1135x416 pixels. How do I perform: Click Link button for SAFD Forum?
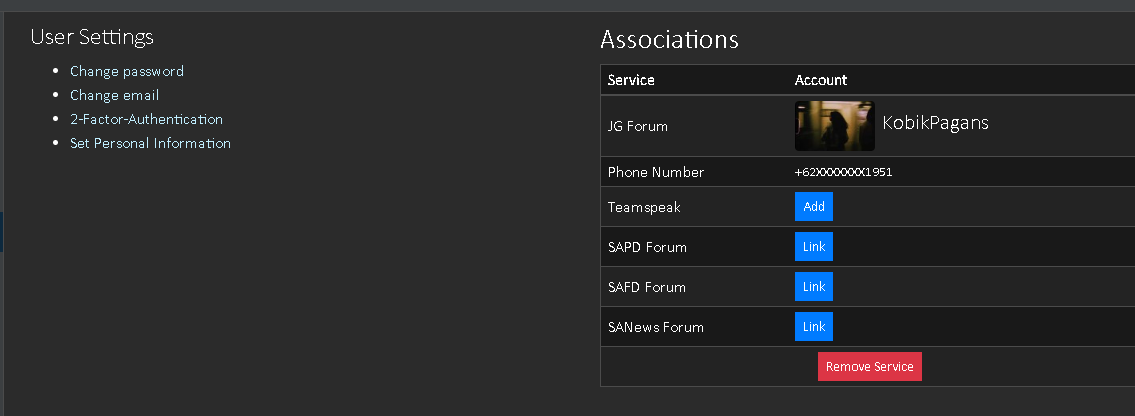(814, 286)
